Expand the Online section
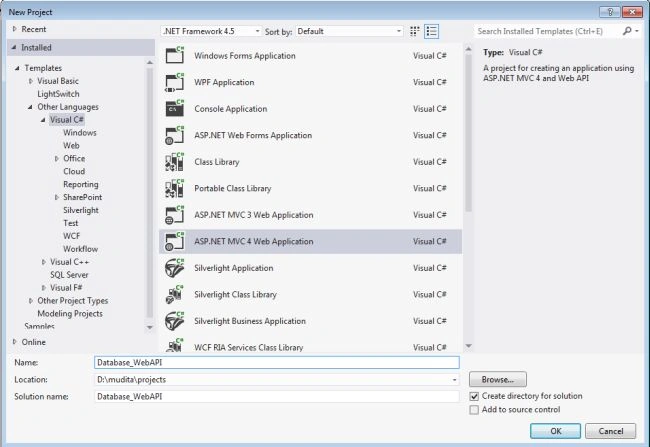This screenshot has width=650, height=447. tap(15, 342)
